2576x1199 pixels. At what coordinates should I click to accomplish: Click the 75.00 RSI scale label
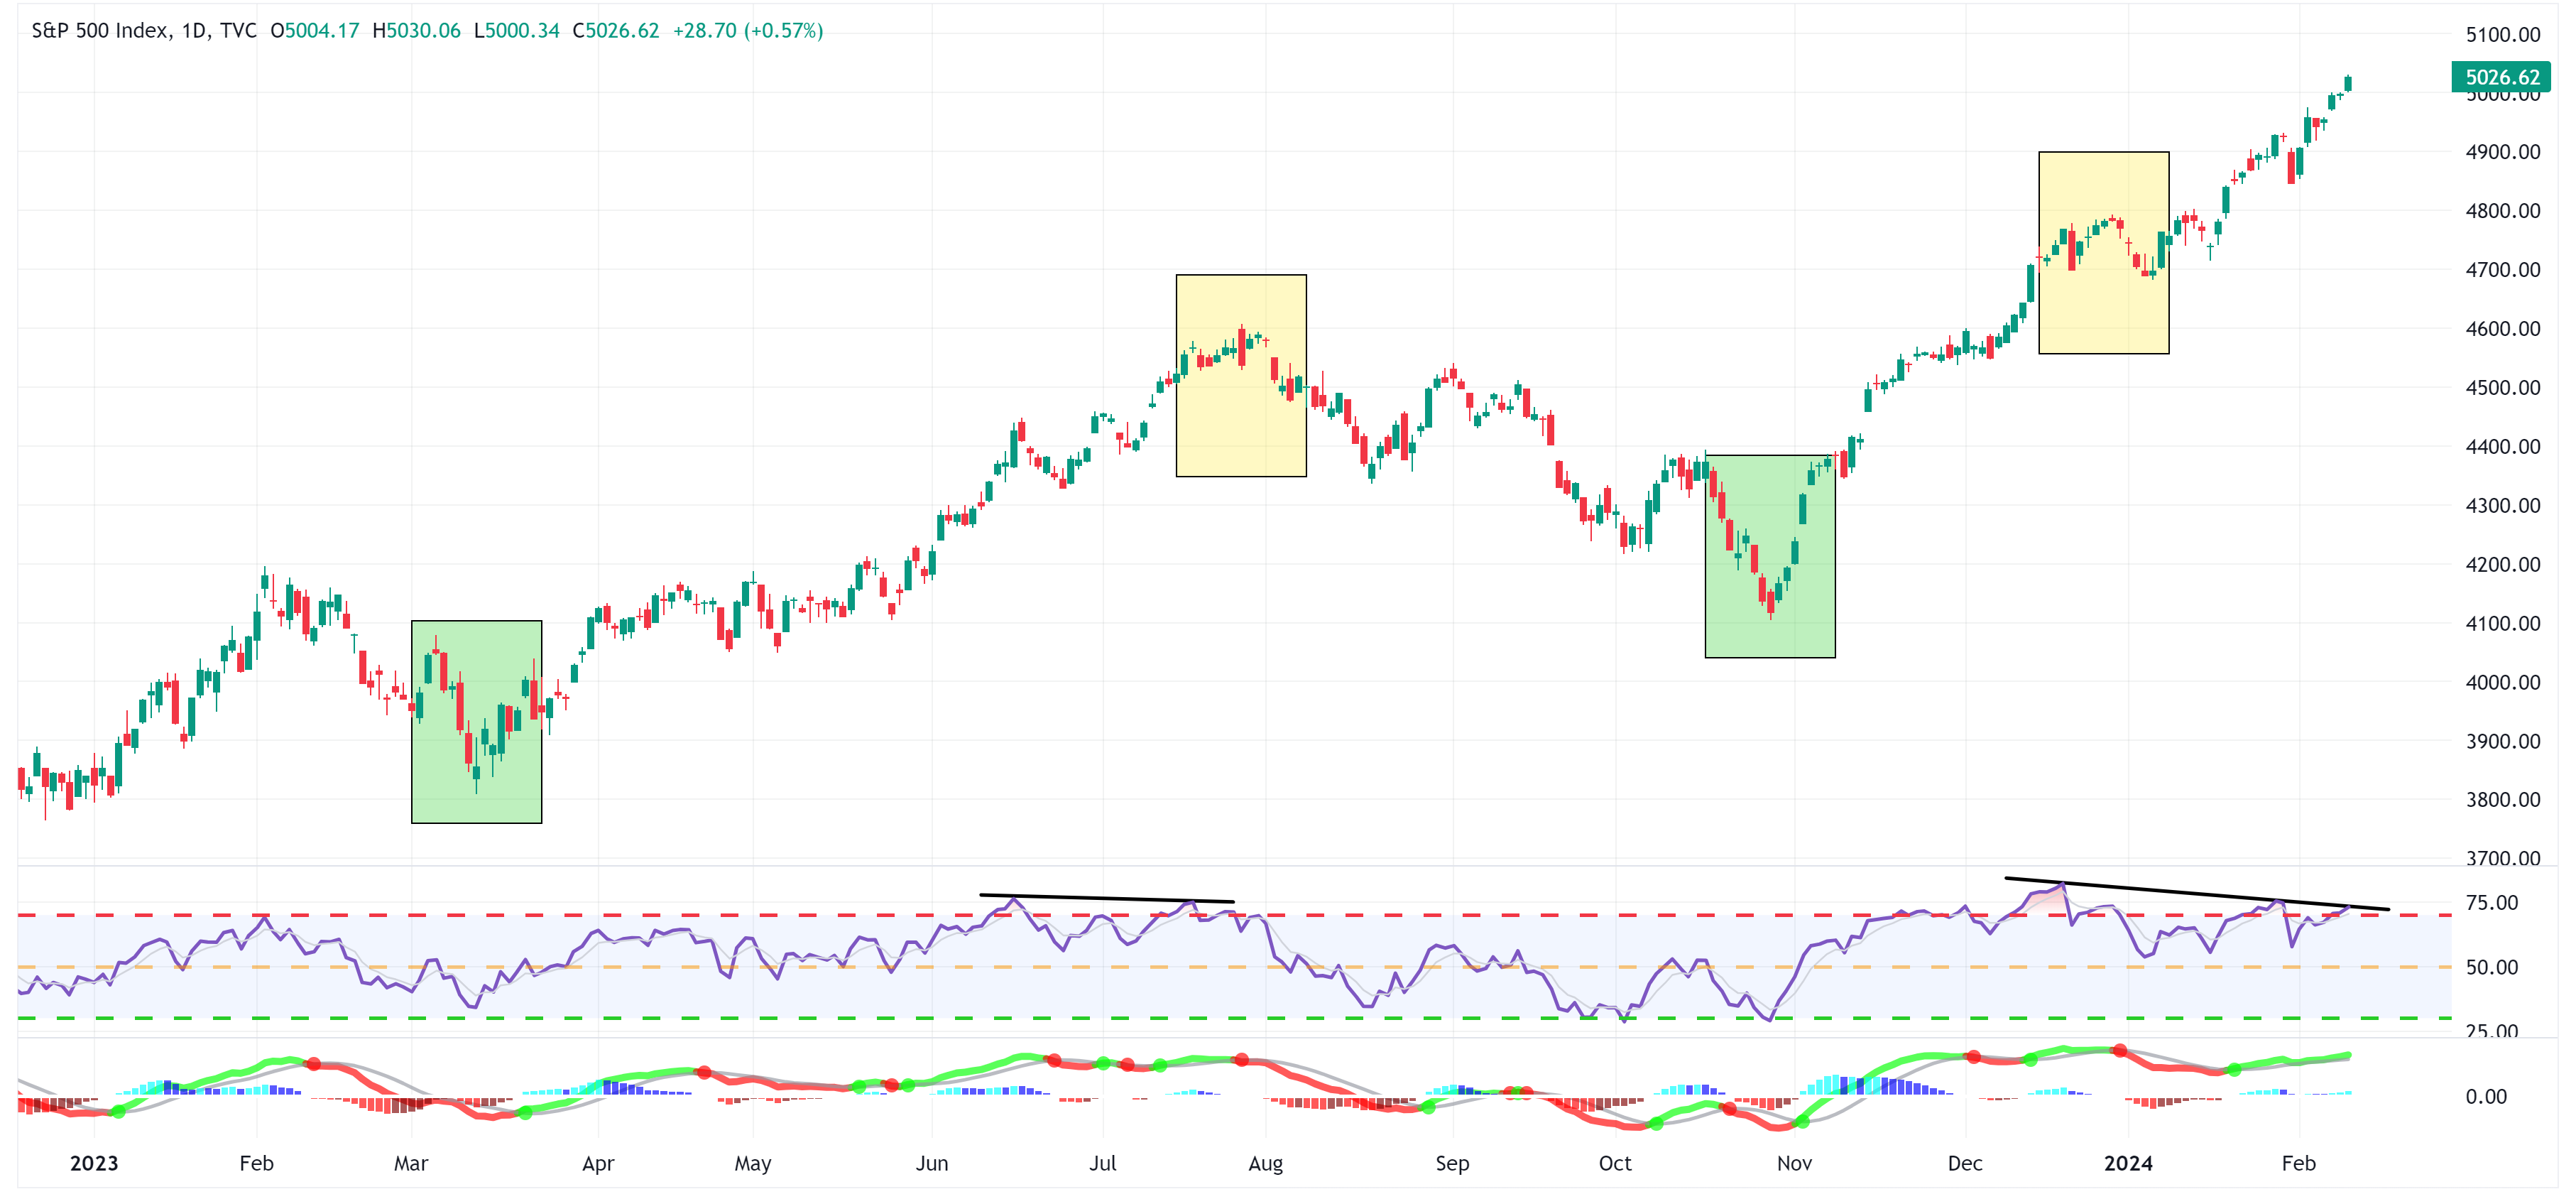(x=2491, y=903)
